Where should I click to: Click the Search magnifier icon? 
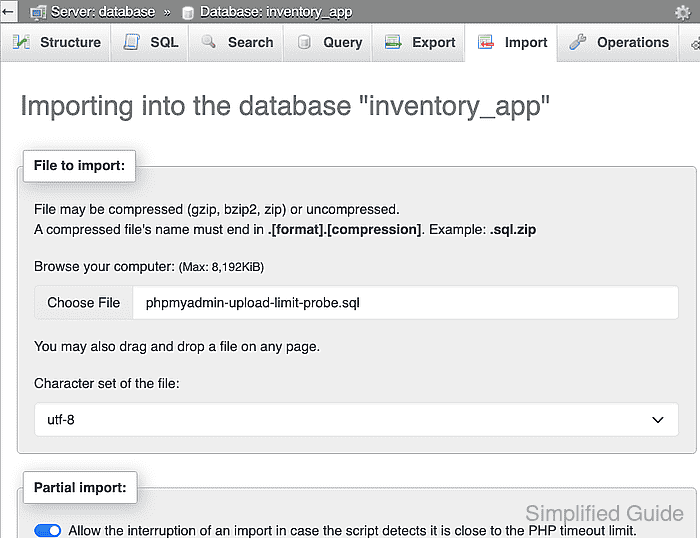(x=208, y=42)
